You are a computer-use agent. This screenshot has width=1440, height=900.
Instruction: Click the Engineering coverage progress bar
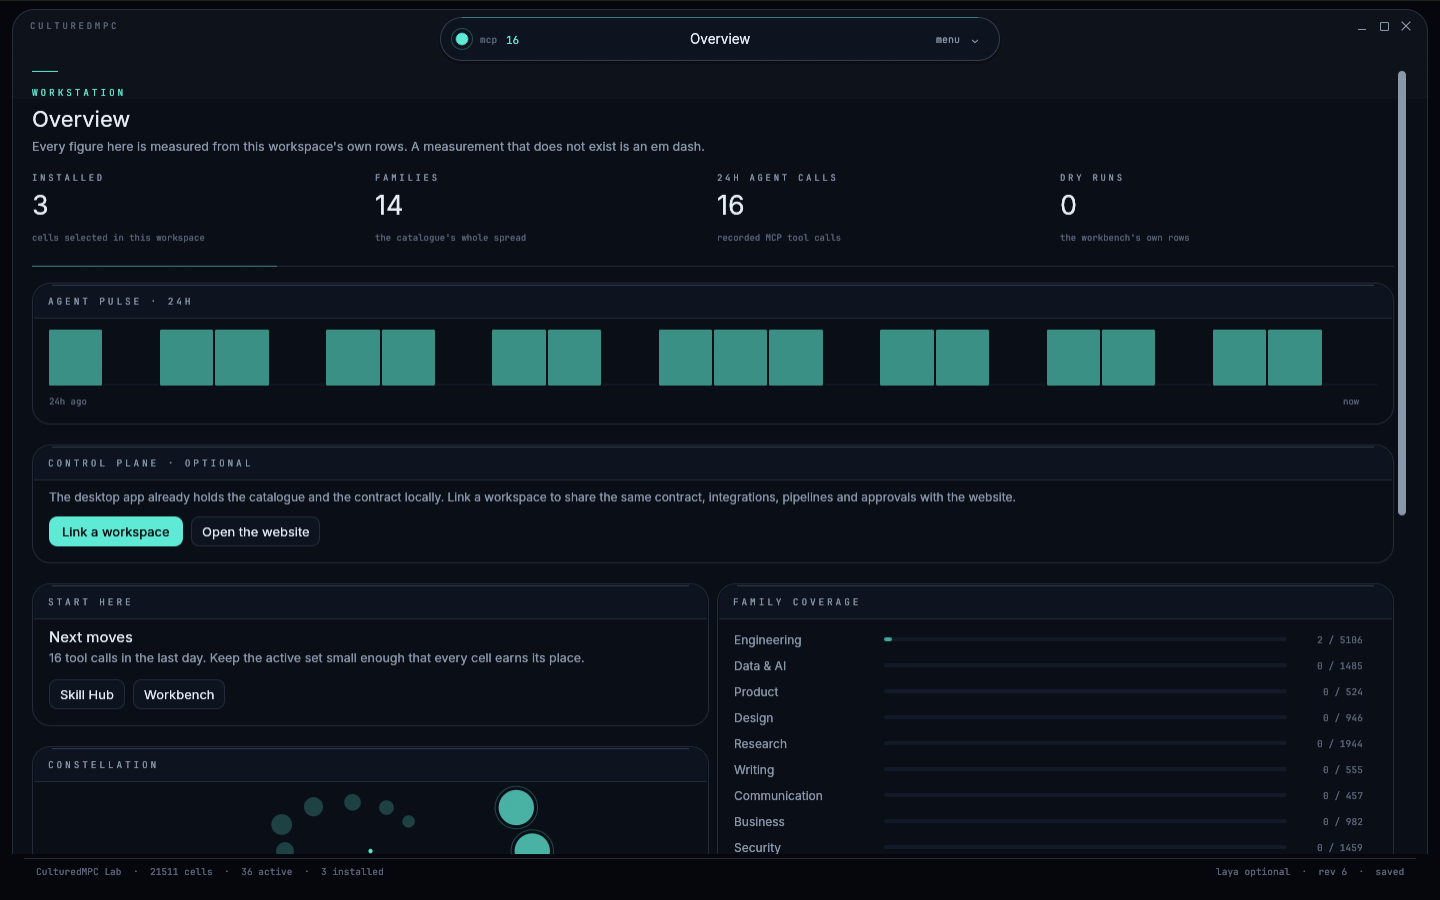click(x=1085, y=639)
